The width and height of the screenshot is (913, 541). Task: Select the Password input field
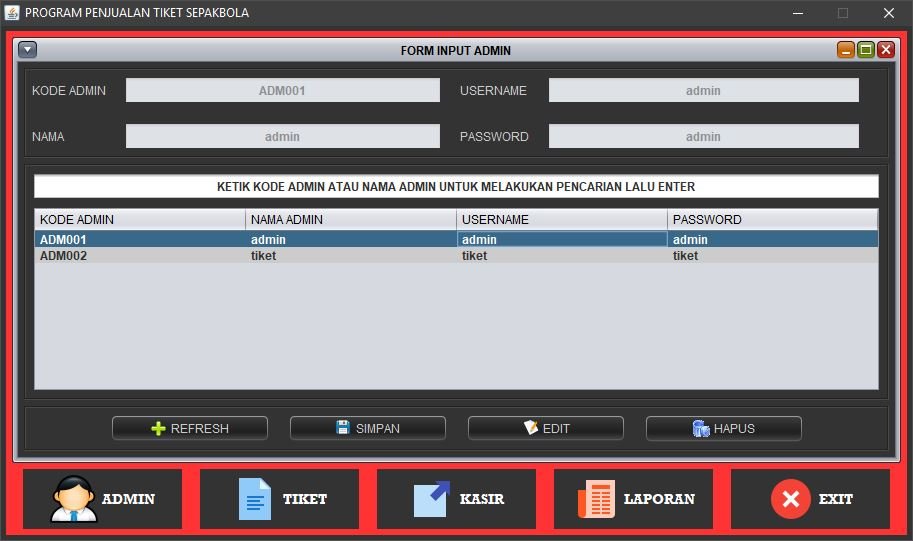pos(703,136)
